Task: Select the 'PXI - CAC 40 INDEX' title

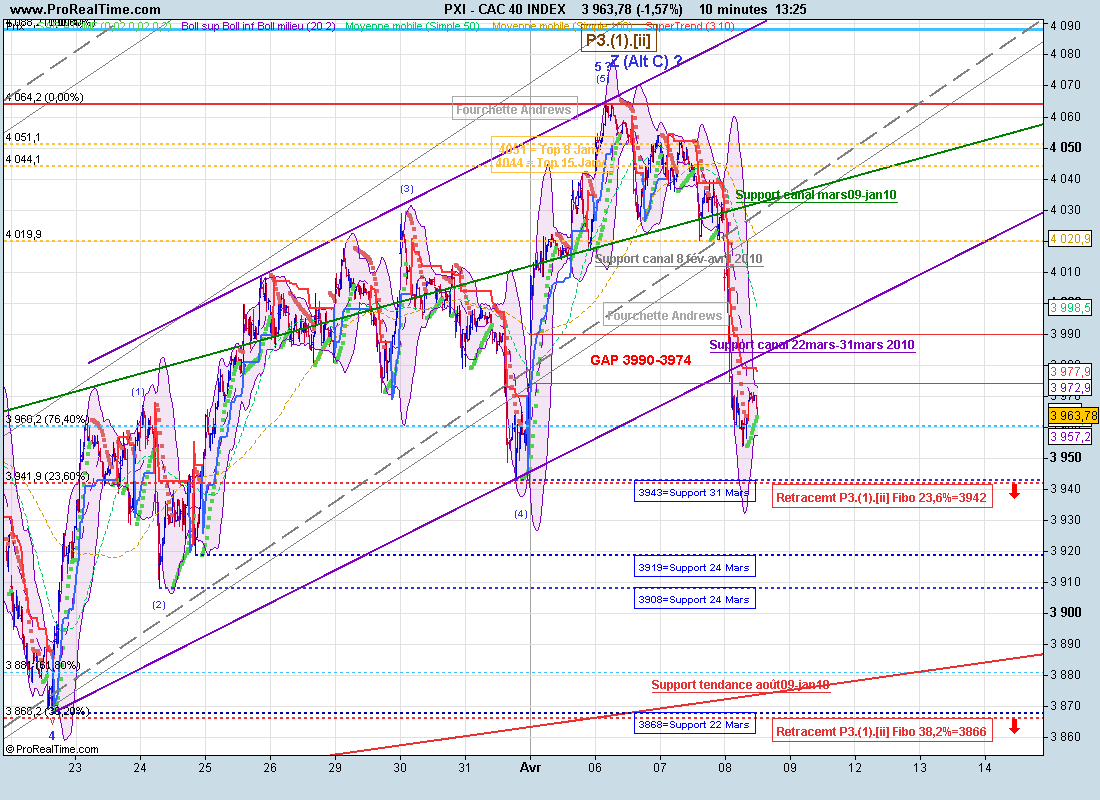Action: click(504, 9)
